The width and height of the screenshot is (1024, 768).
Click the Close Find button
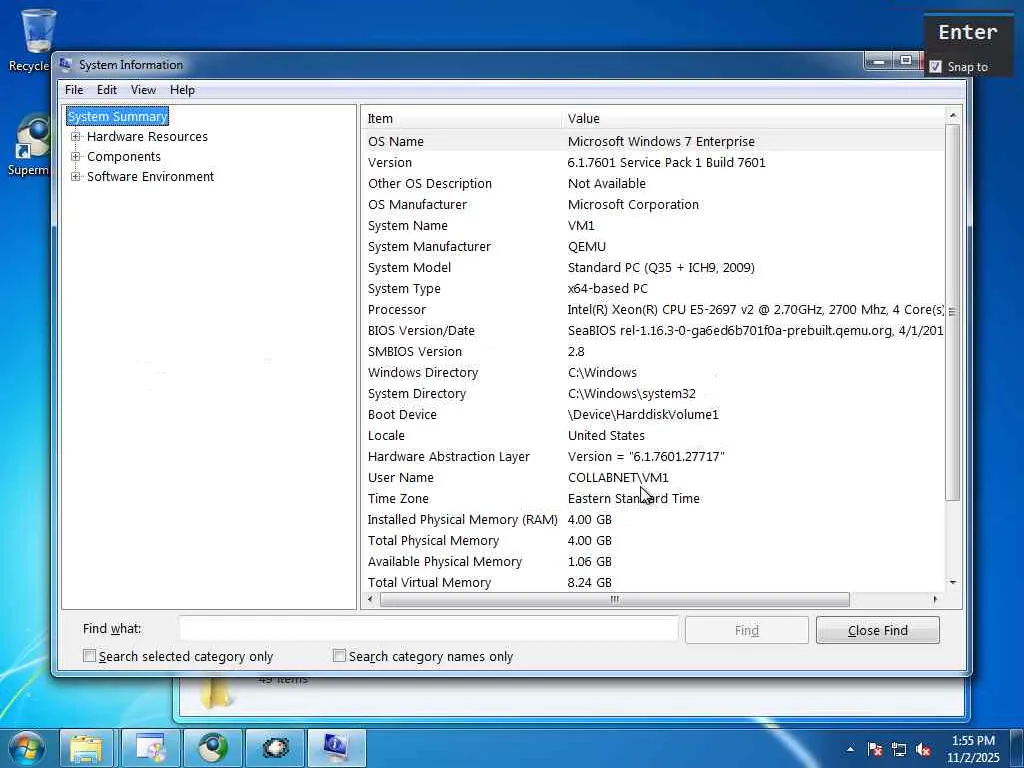877,630
